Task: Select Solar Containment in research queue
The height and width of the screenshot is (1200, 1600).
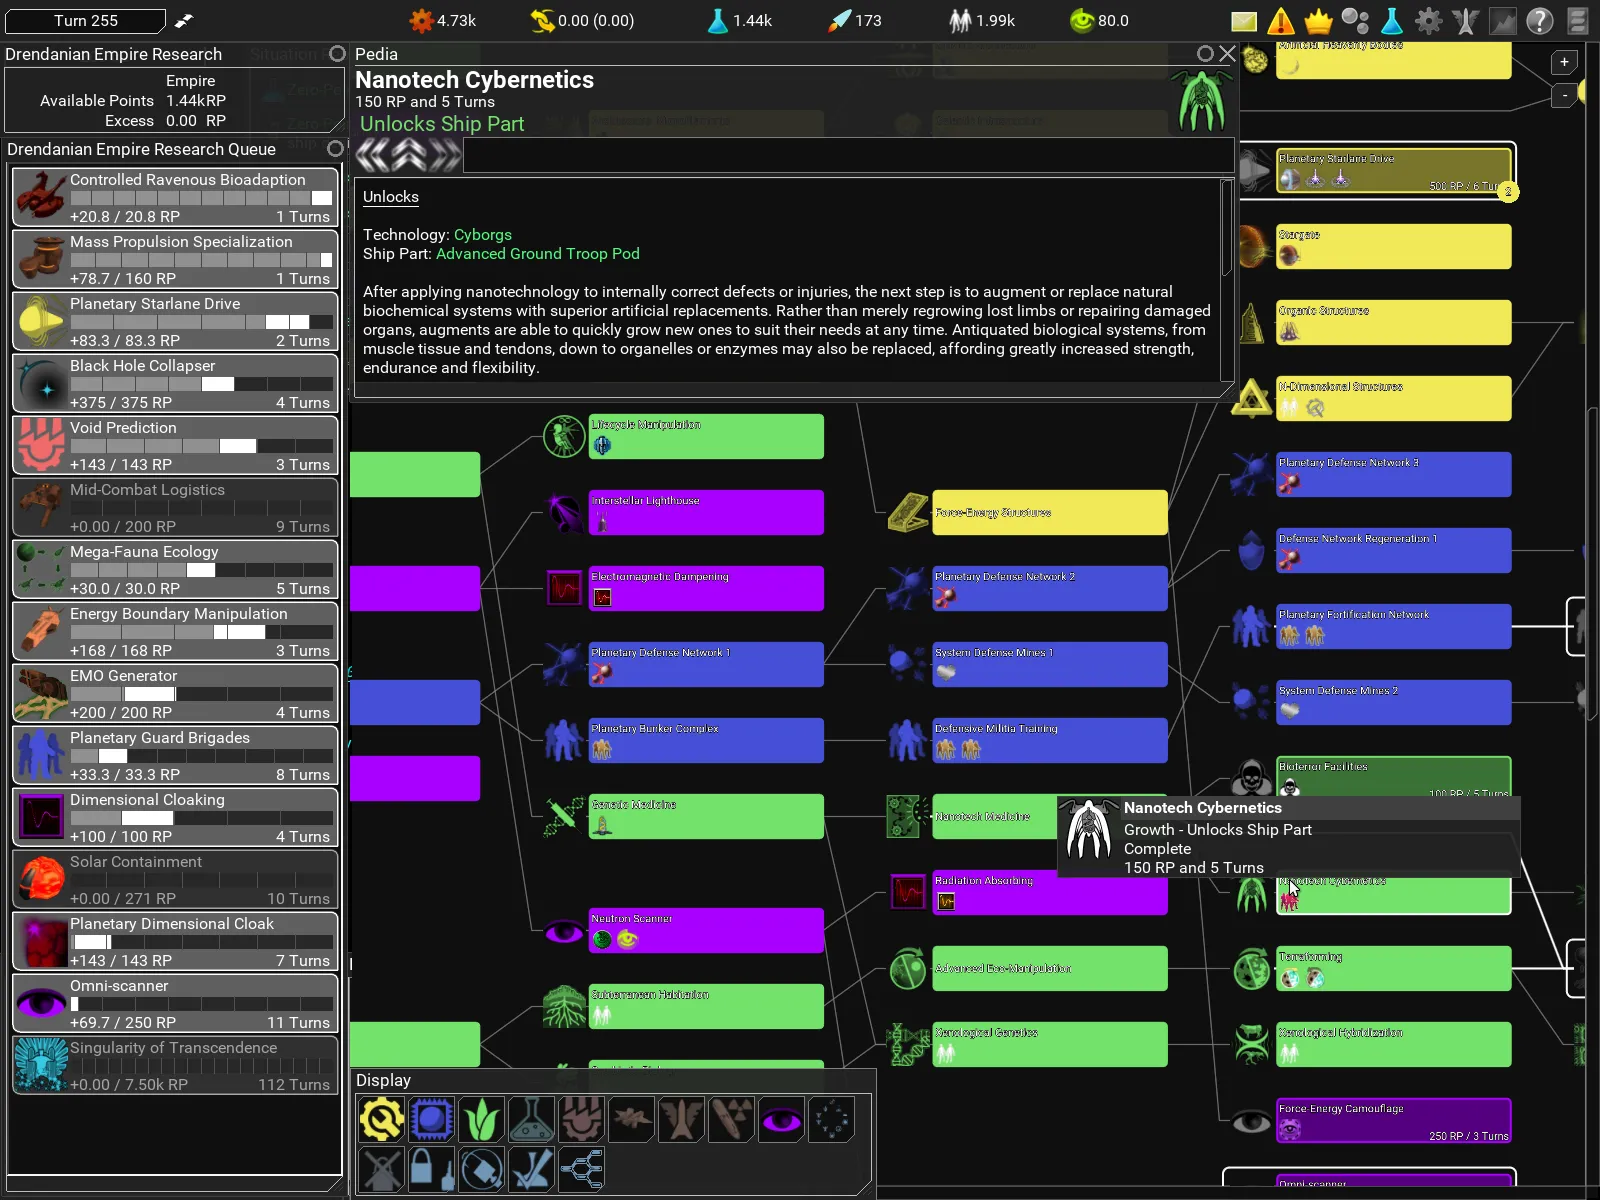Action: click(175, 879)
